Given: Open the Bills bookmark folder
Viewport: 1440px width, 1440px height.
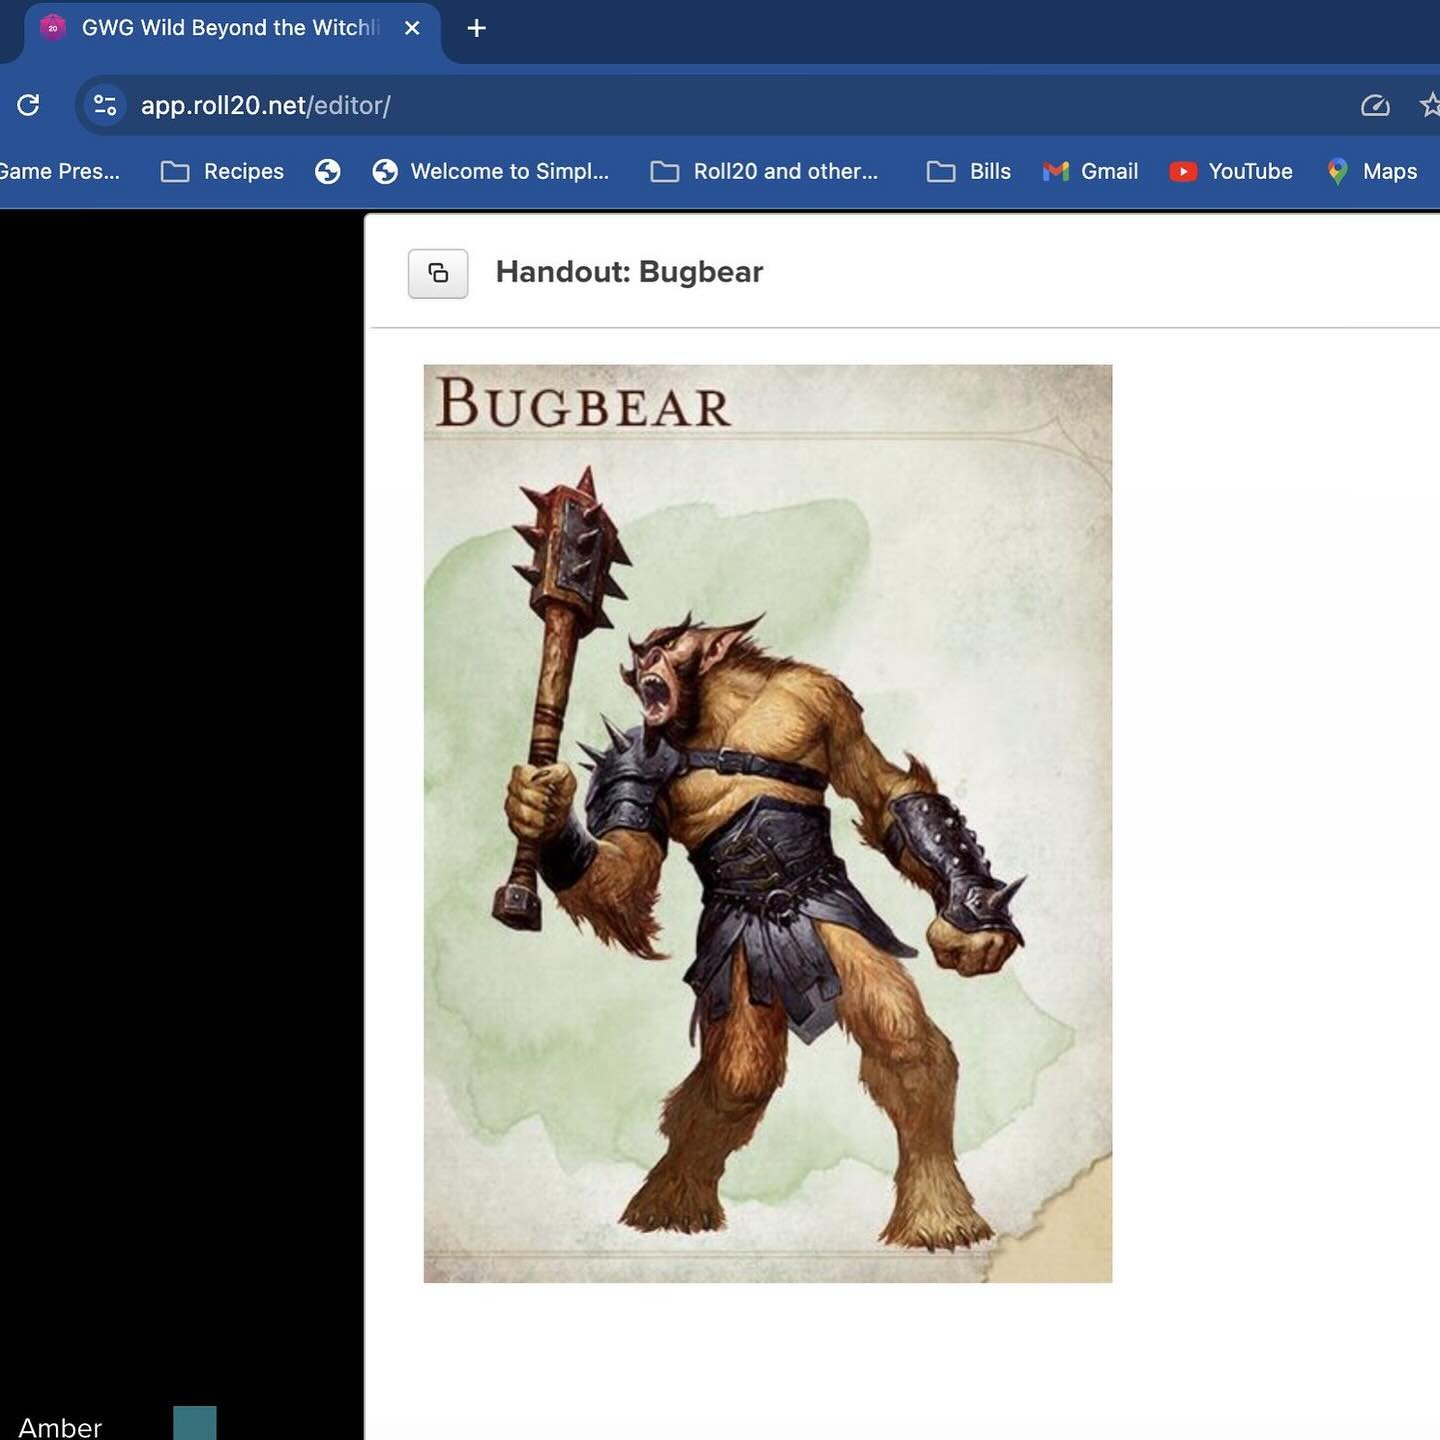Looking at the screenshot, I should click(969, 171).
